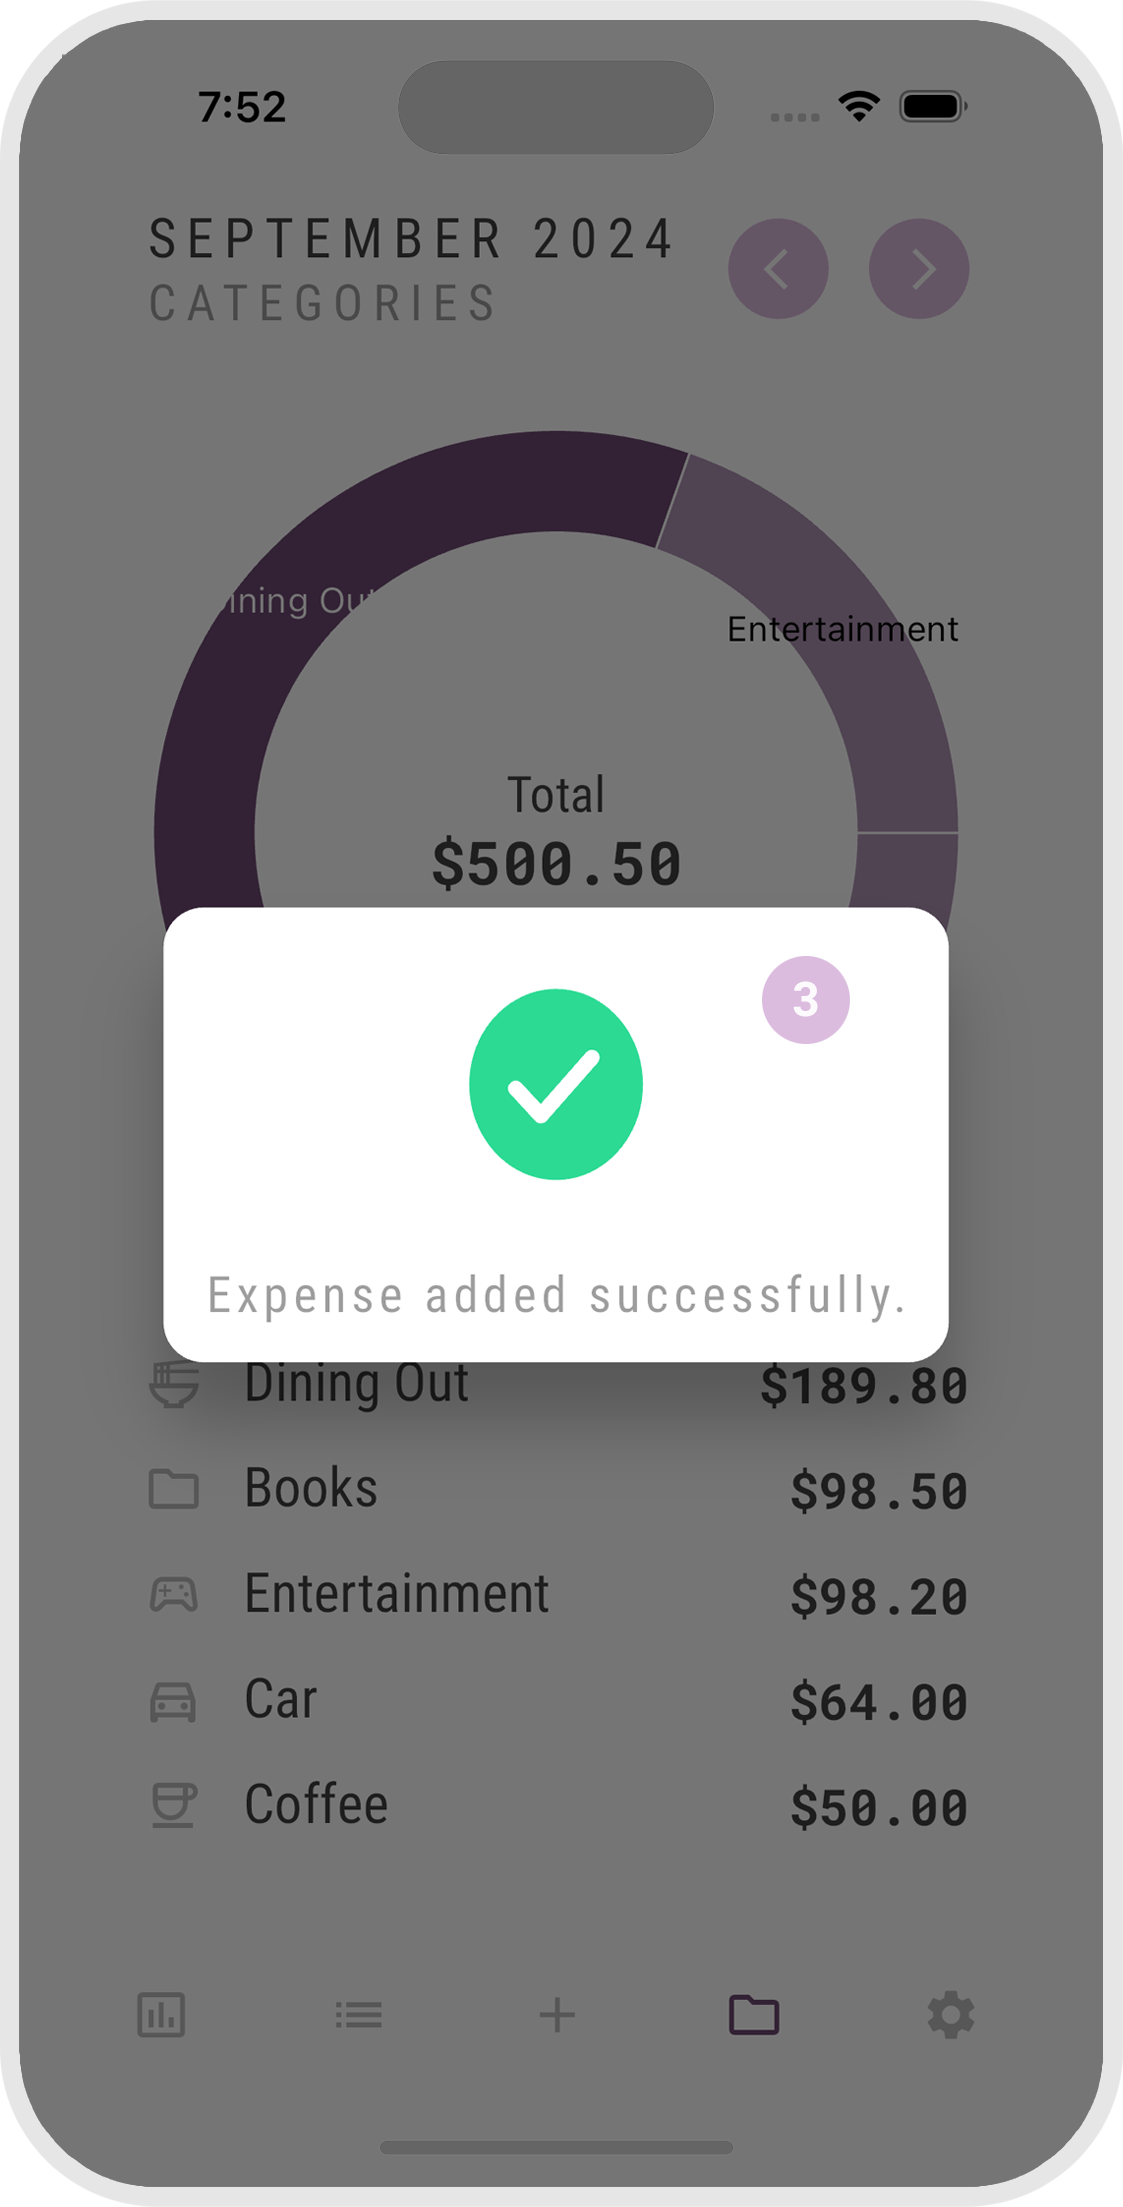This screenshot has height=2207, width=1123.
Task: Click the Entertainment gamepad icon
Action: 174,1595
